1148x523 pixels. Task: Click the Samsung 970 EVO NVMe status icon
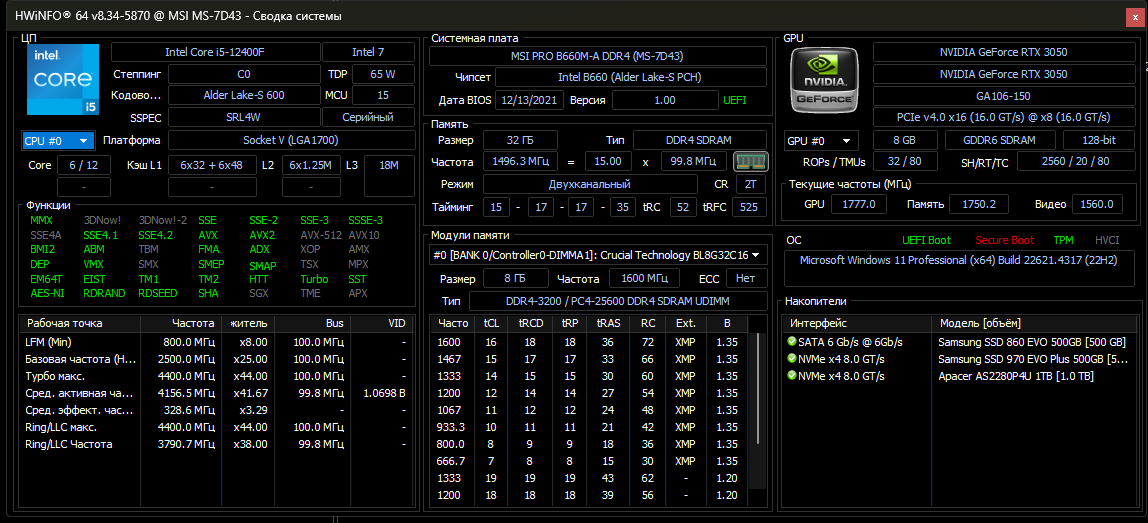tap(791, 359)
